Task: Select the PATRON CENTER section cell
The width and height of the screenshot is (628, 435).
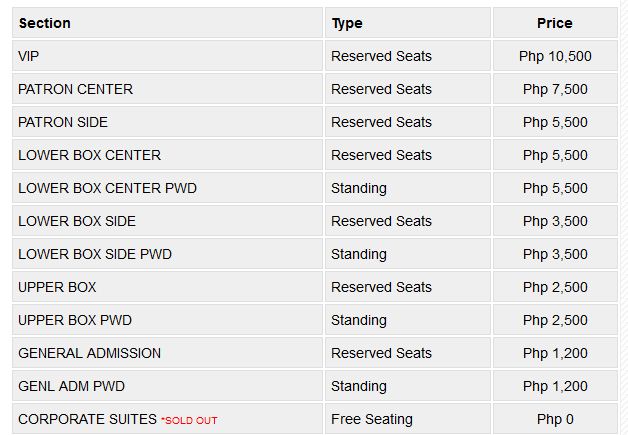Action: click(x=167, y=89)
